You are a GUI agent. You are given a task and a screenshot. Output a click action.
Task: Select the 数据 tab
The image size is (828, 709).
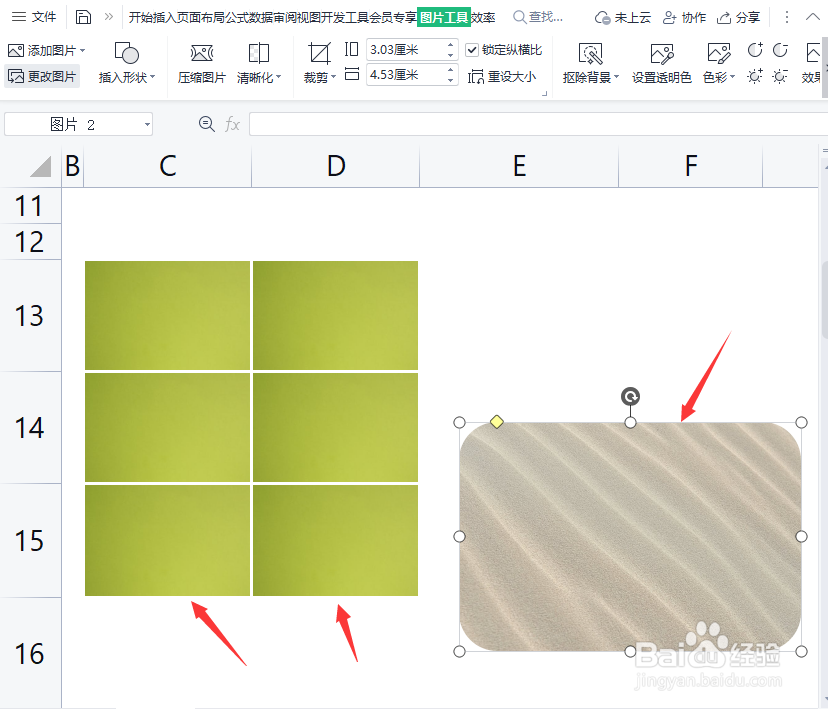pyautogui.click(x=261, y=17)
